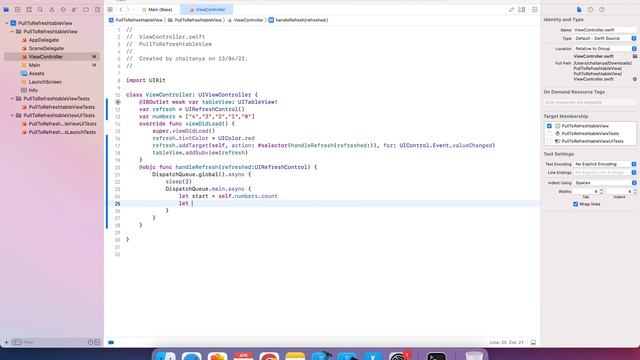Select the ViewController editor tab

(x=207, y=9)
